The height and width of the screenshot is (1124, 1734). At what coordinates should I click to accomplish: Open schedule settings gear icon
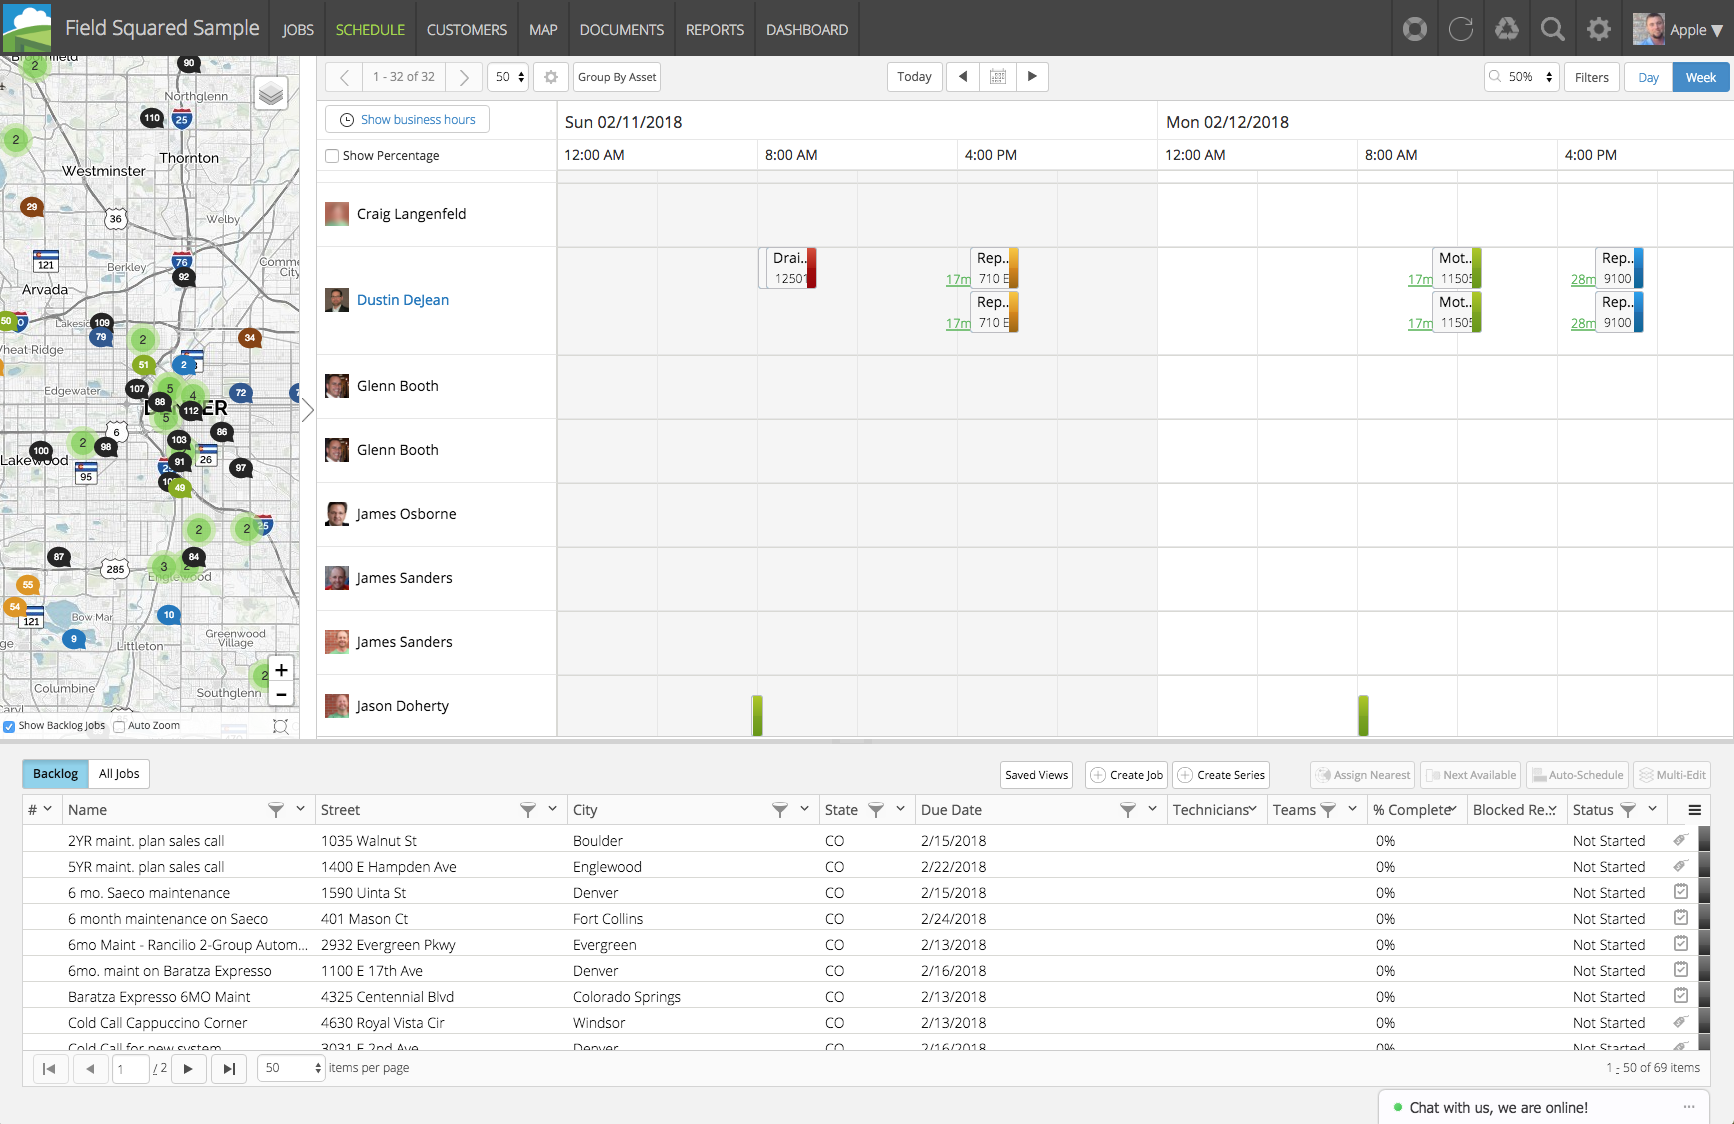click(551, 77)
